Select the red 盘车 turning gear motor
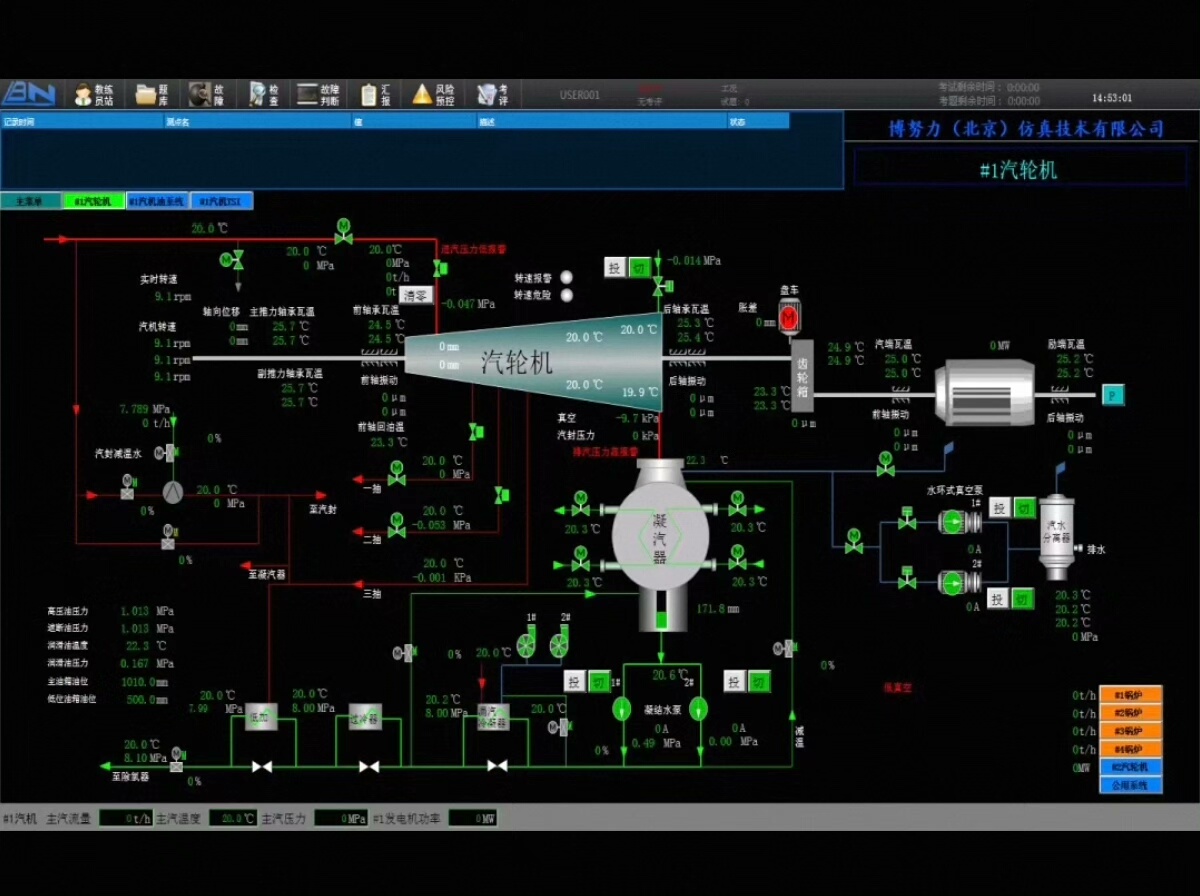 789,317
